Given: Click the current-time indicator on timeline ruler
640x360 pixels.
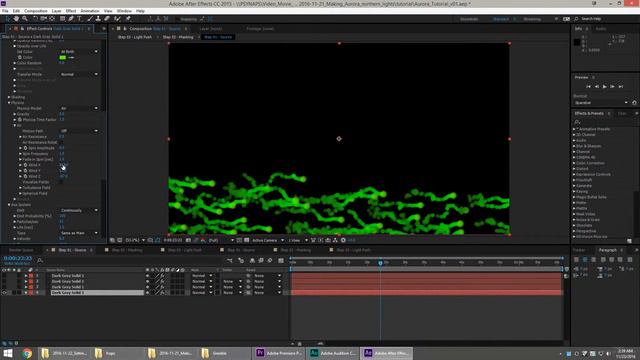Looking at the screenshot, I should [380, 263].
